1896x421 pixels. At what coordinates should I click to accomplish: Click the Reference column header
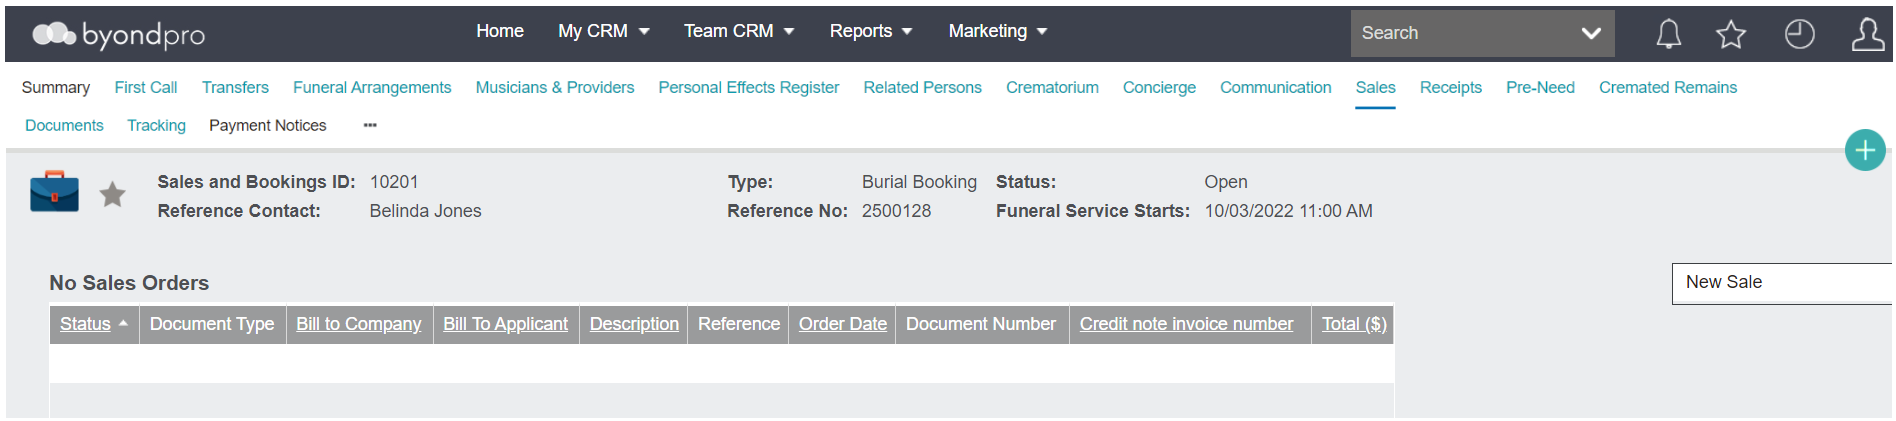pos(739,324)
